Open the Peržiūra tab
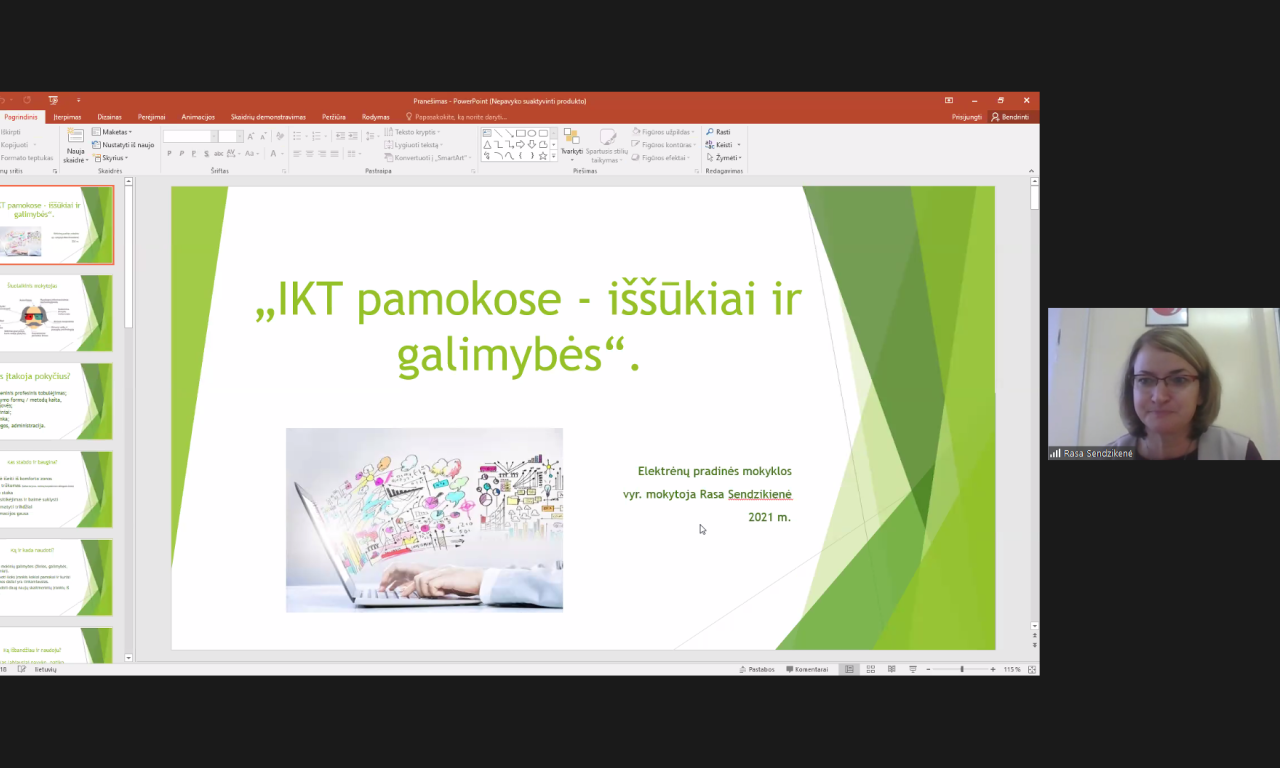 [x=335, y=117]
